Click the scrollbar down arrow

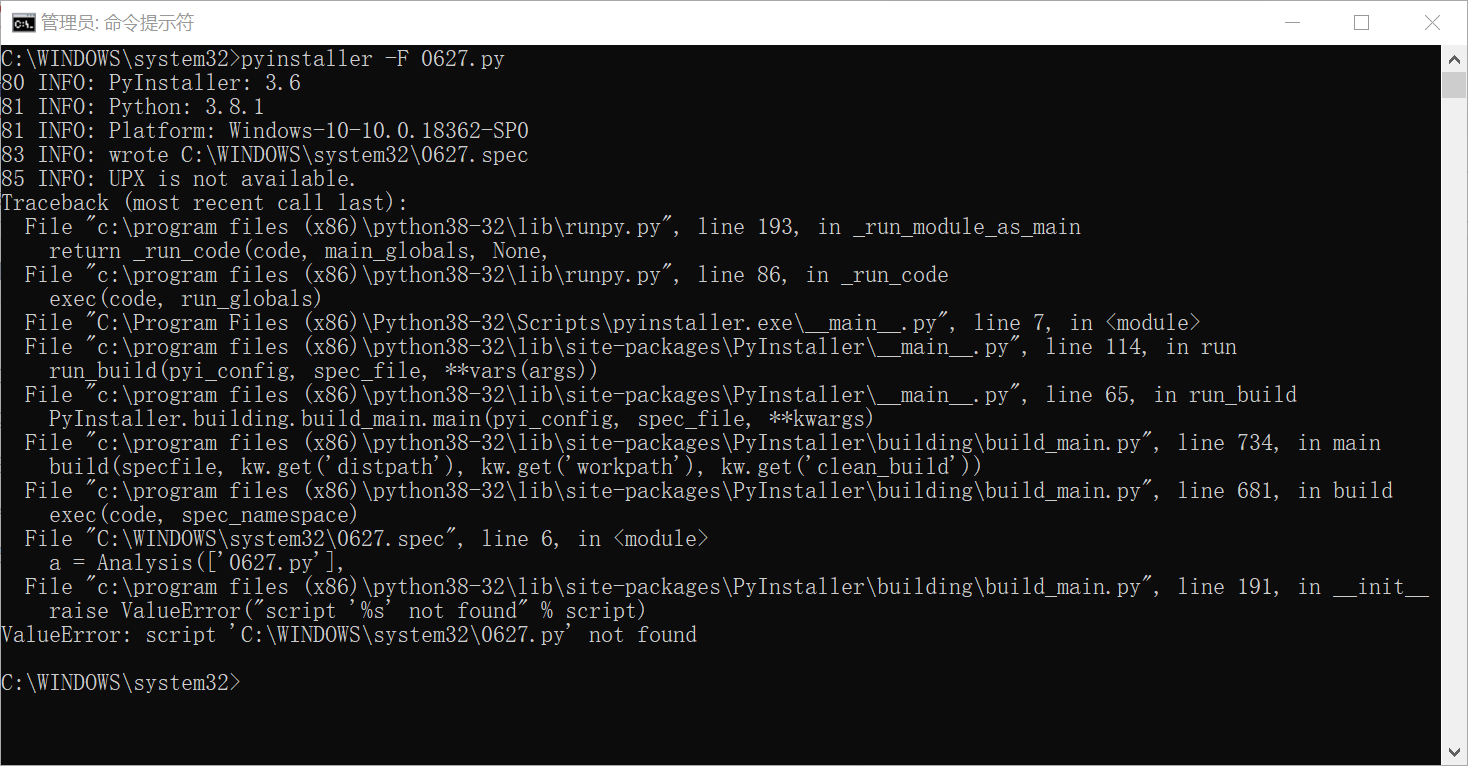coord(1454,752)
